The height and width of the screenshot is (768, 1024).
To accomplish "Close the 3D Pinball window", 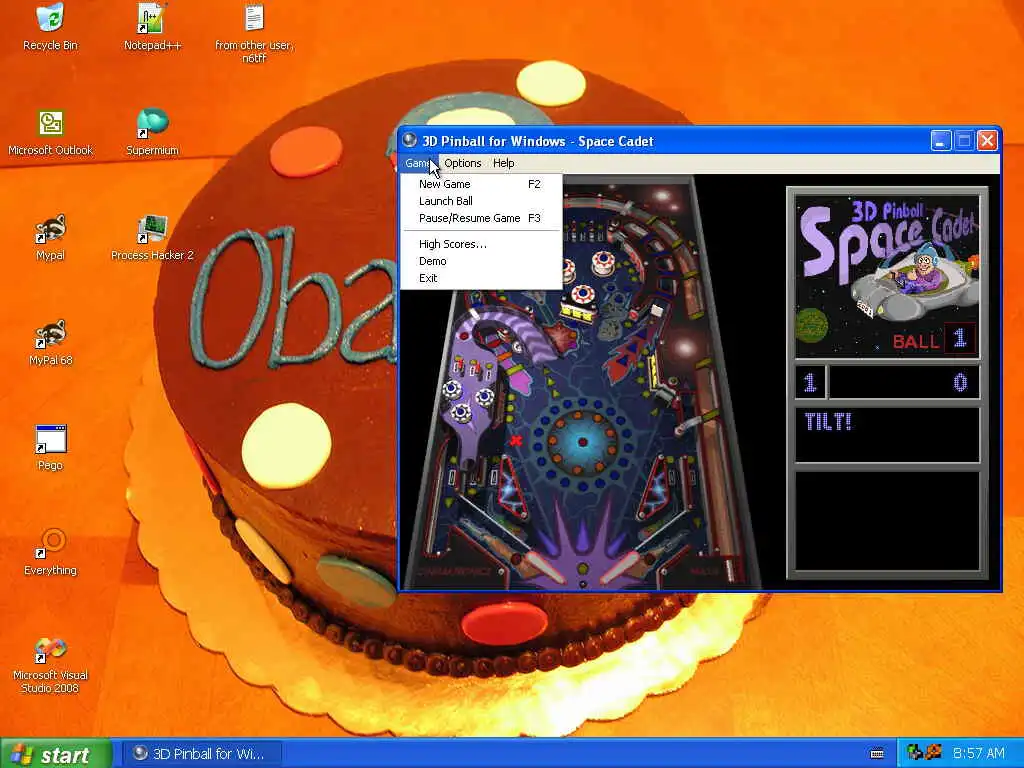I will [987, 140].
